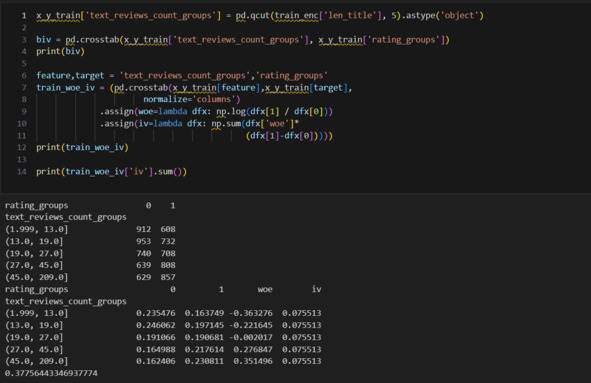Click 'train_woe_iv' variable on line 7
This screenshot has width=591, height=383.
point(66,87)
